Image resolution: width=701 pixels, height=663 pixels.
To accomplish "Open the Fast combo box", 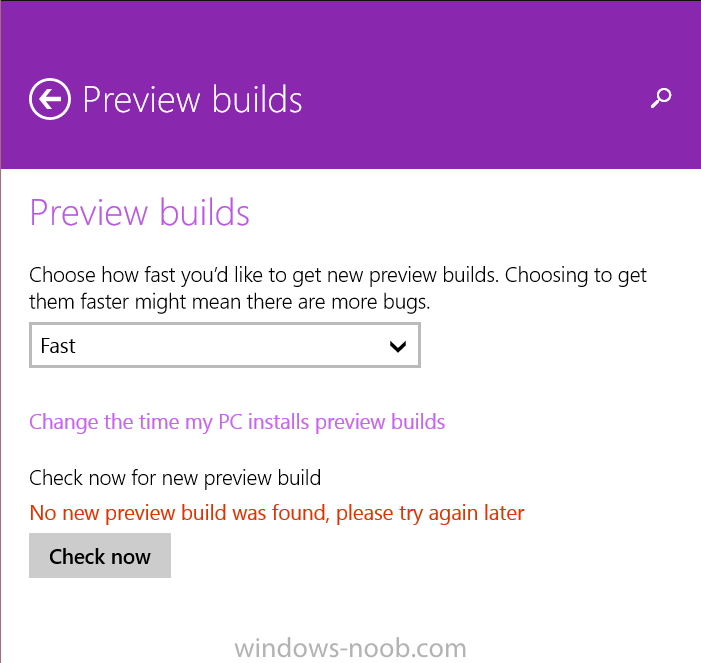I will point(225,345).
